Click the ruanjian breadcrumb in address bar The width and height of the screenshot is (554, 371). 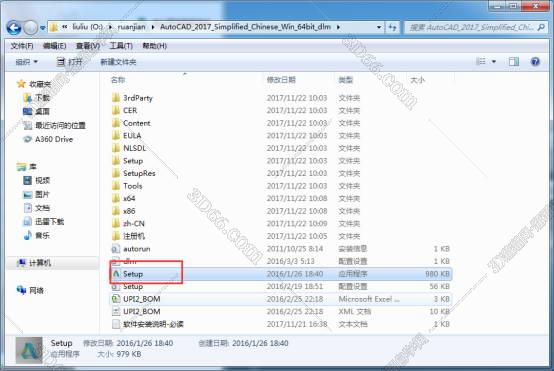click(x=131, y=27)
